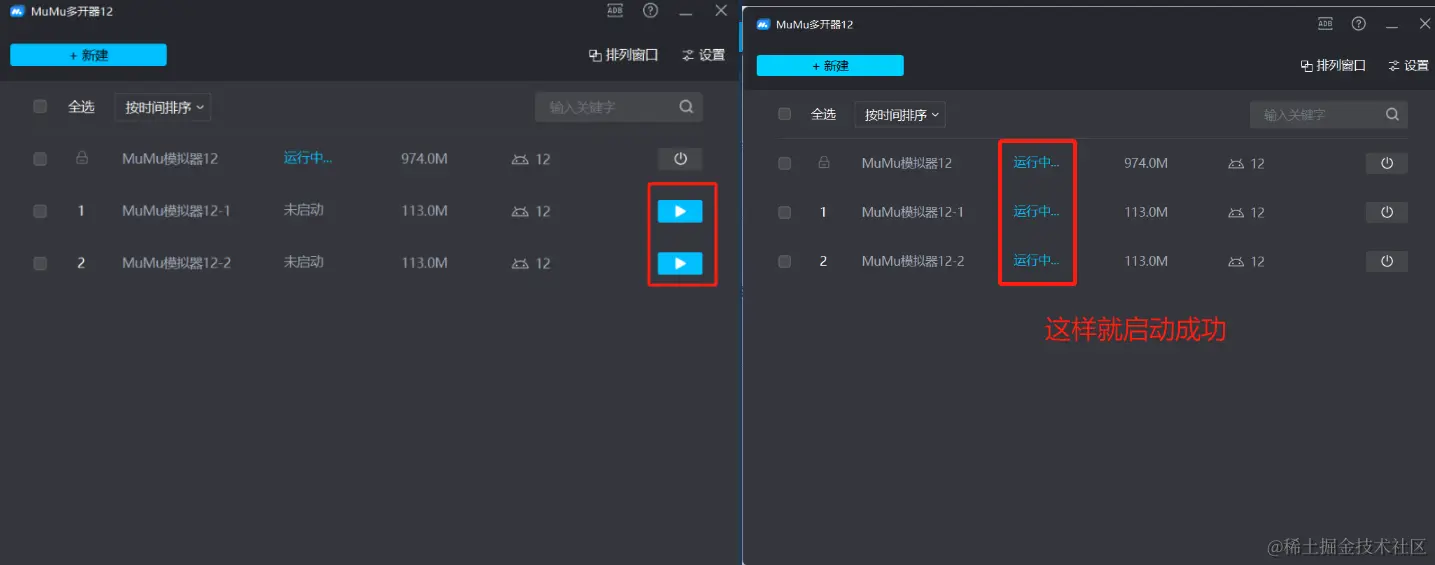
Task: Click lock icon of MuMu模拟器12, right window
Action: [x=824, y=162]
